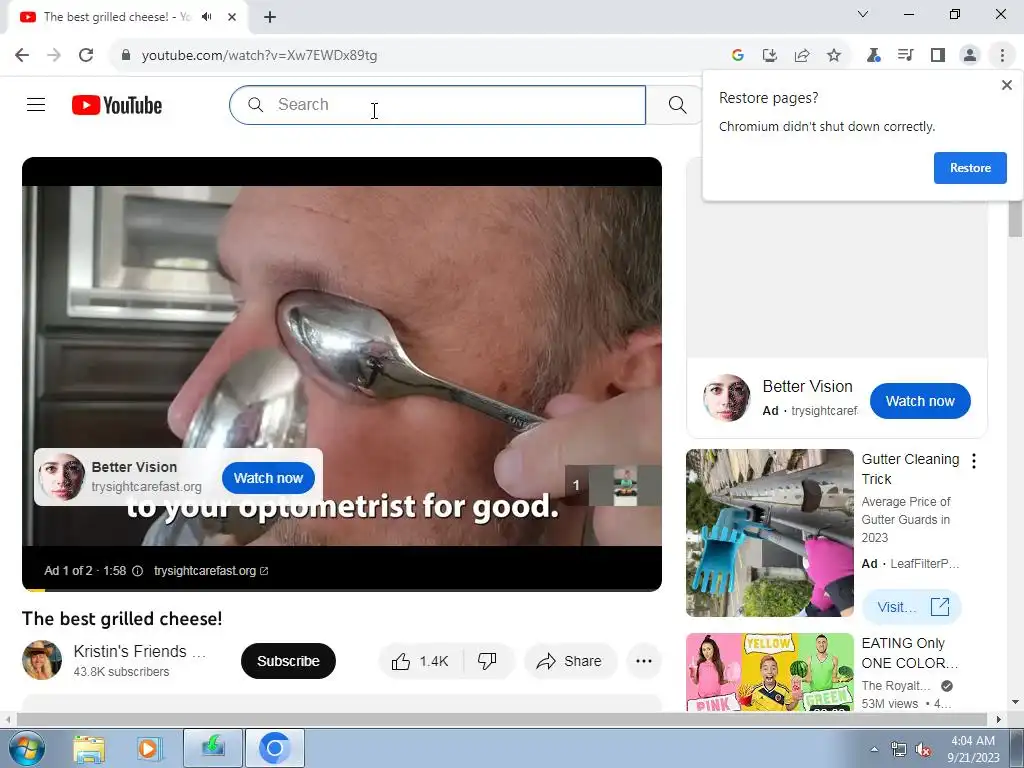The image size is (1024, 768).
Task: Click the scroll right arrow
Action: click(999, 719)
